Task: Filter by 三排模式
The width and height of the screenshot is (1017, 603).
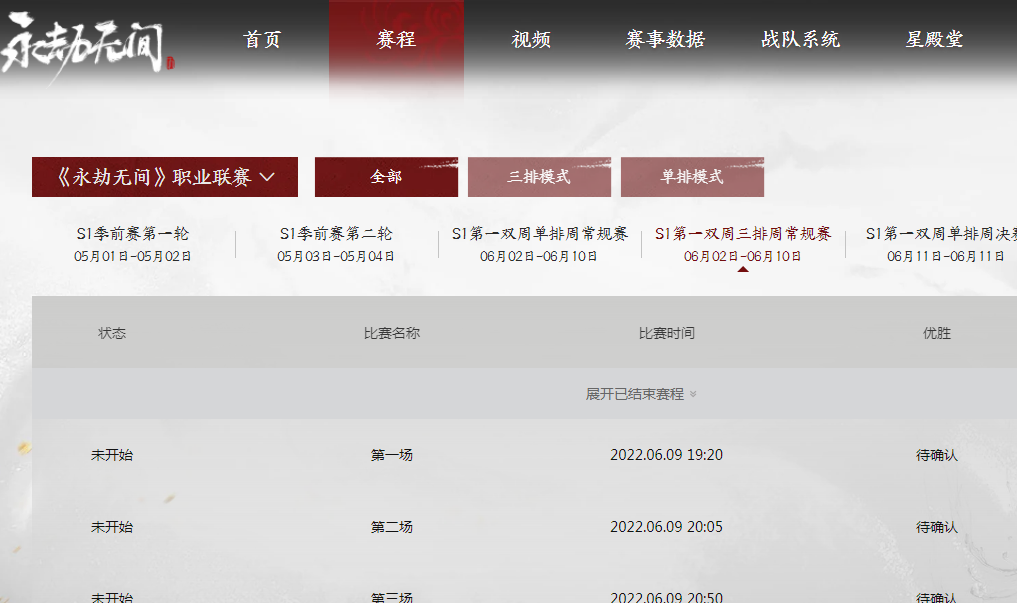Action: click(x=539, y=177)
